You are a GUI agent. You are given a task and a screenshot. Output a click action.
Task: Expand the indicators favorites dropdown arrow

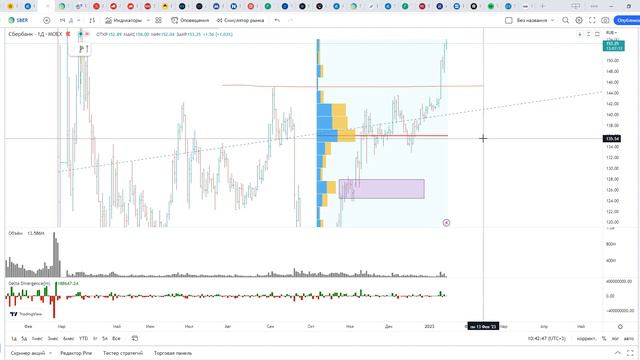[x=148, y=20]
